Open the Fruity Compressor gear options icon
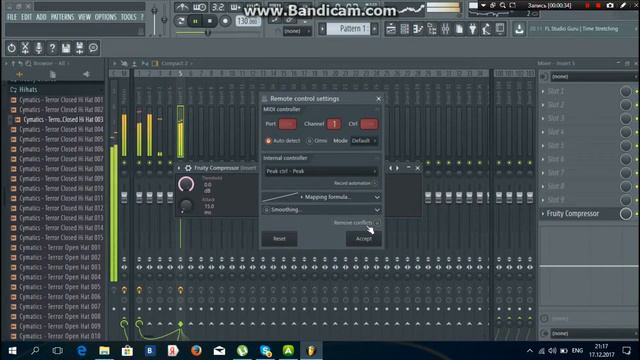The image size is (640, 360). tap(188, 168)
